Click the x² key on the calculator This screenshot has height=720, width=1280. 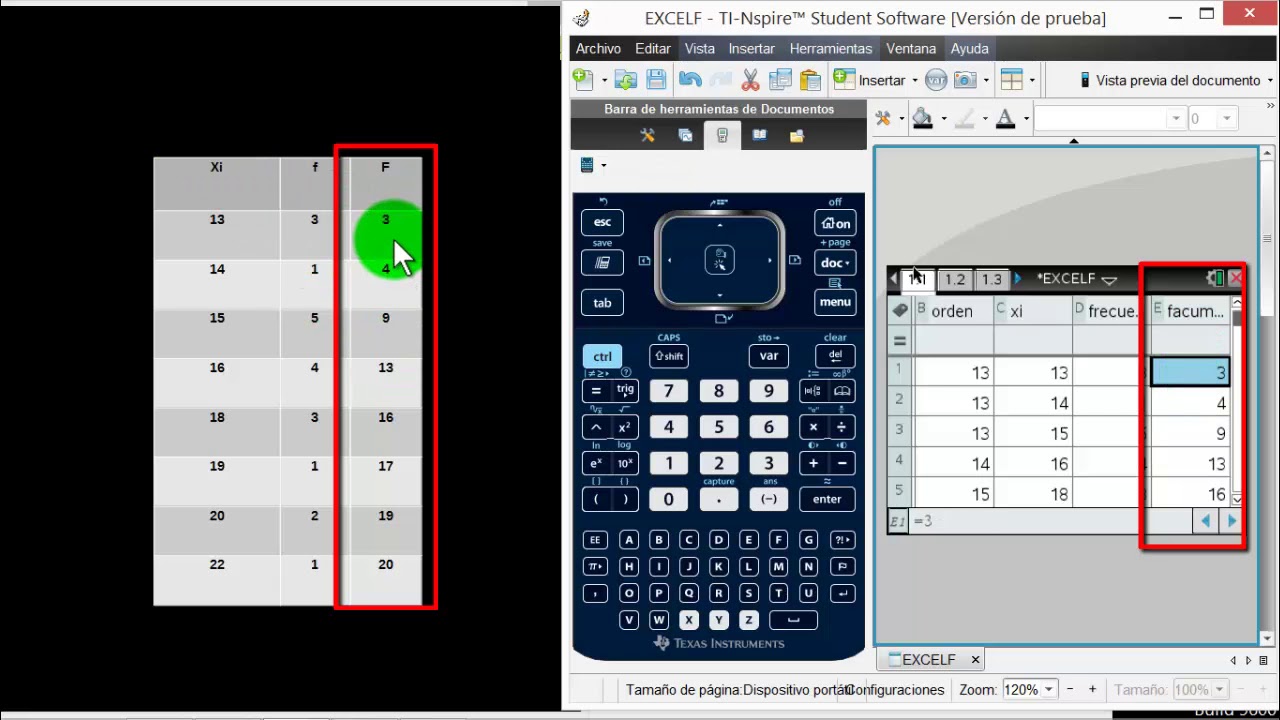pyautogui.click(x=625, y=427)
